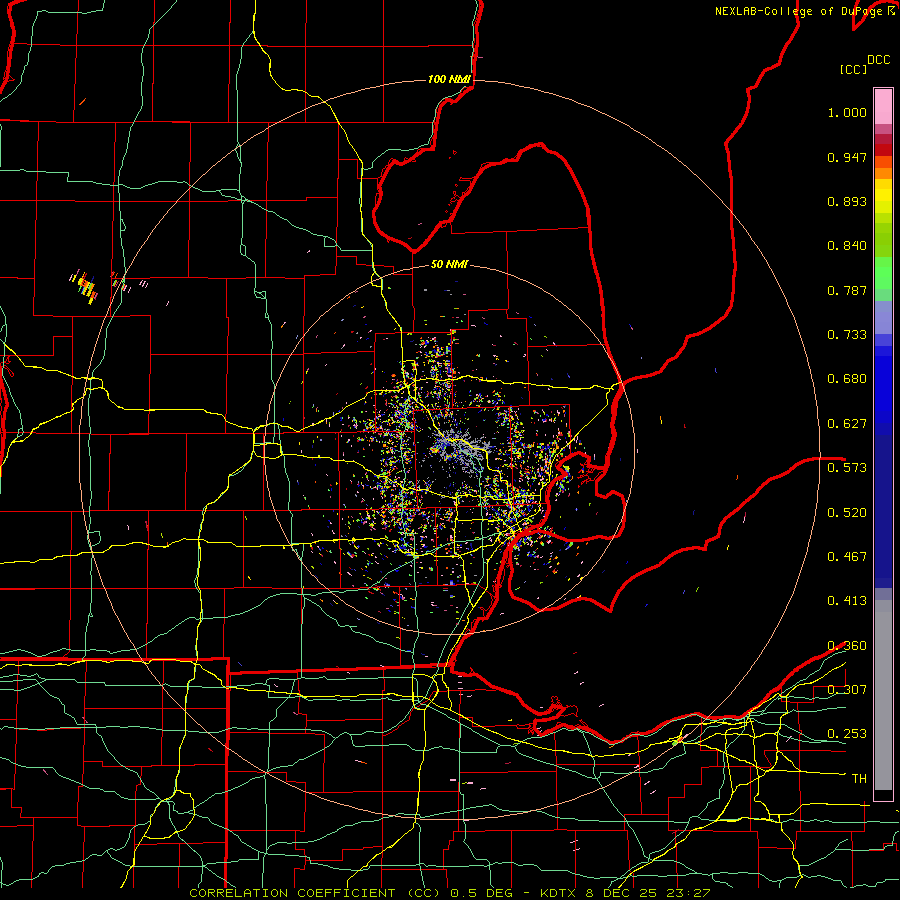The image size is (900, 900).
Task: Click the 0.253 legend value
Action: [x=847, y=734]
